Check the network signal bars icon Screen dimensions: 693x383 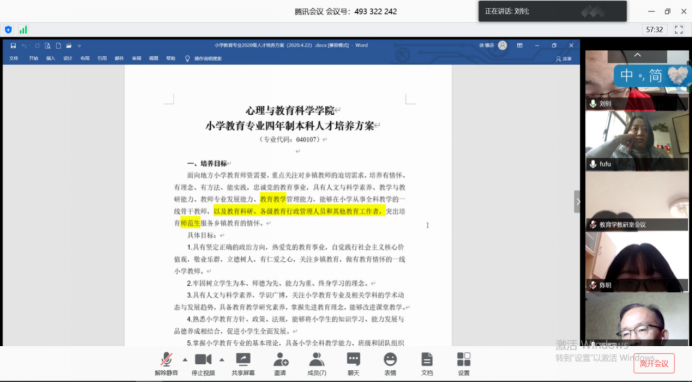pyautogui.click(x=23, y=30)
